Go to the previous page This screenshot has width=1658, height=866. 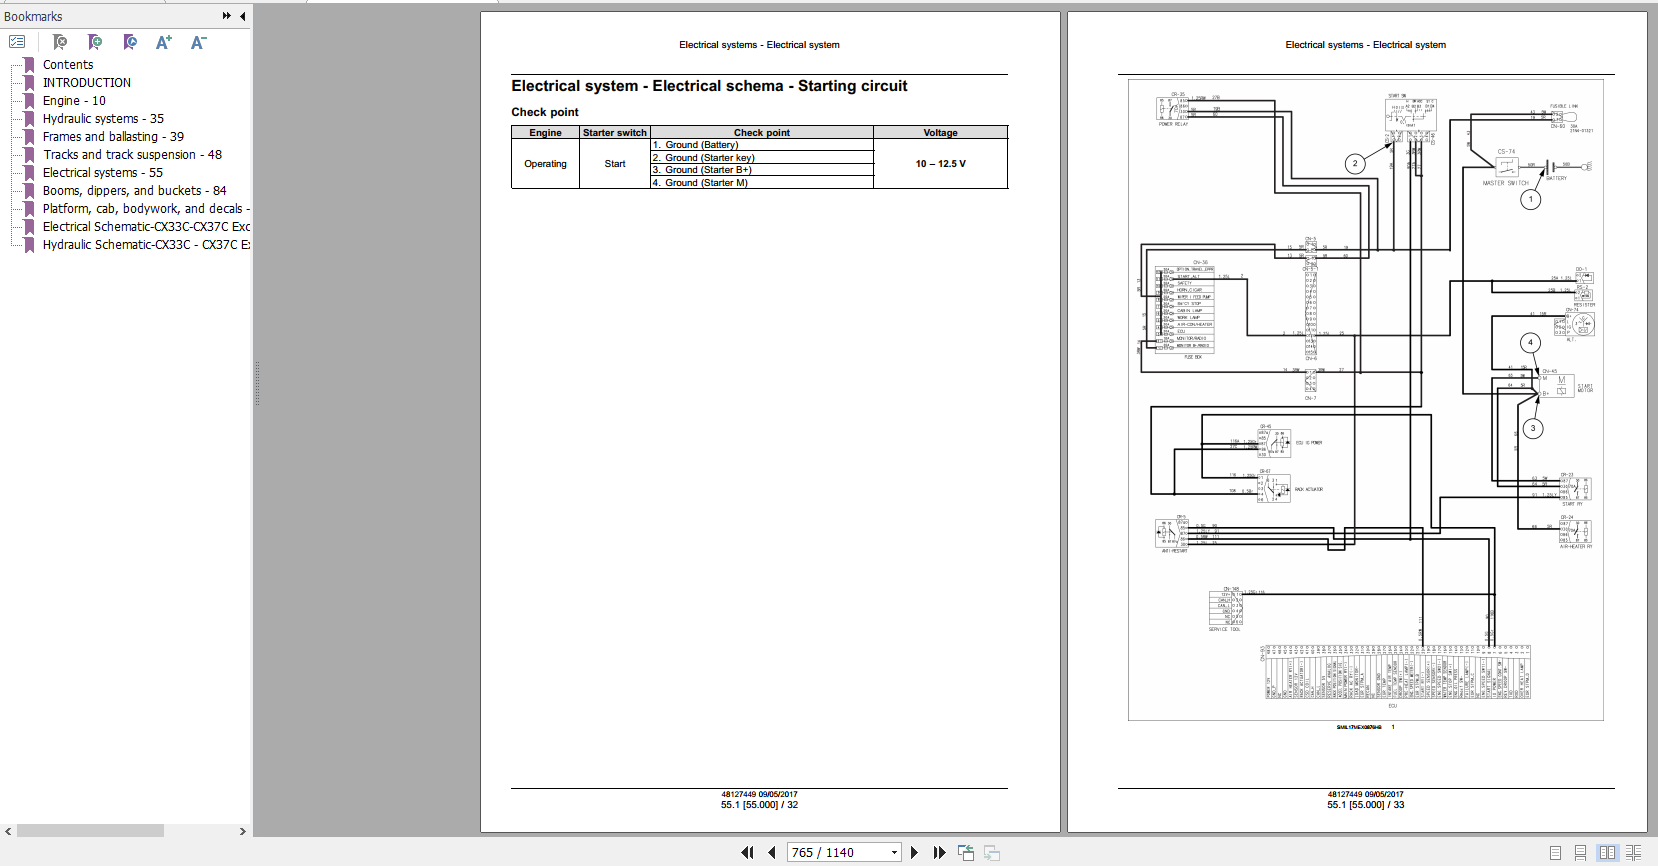click(772, 853)
